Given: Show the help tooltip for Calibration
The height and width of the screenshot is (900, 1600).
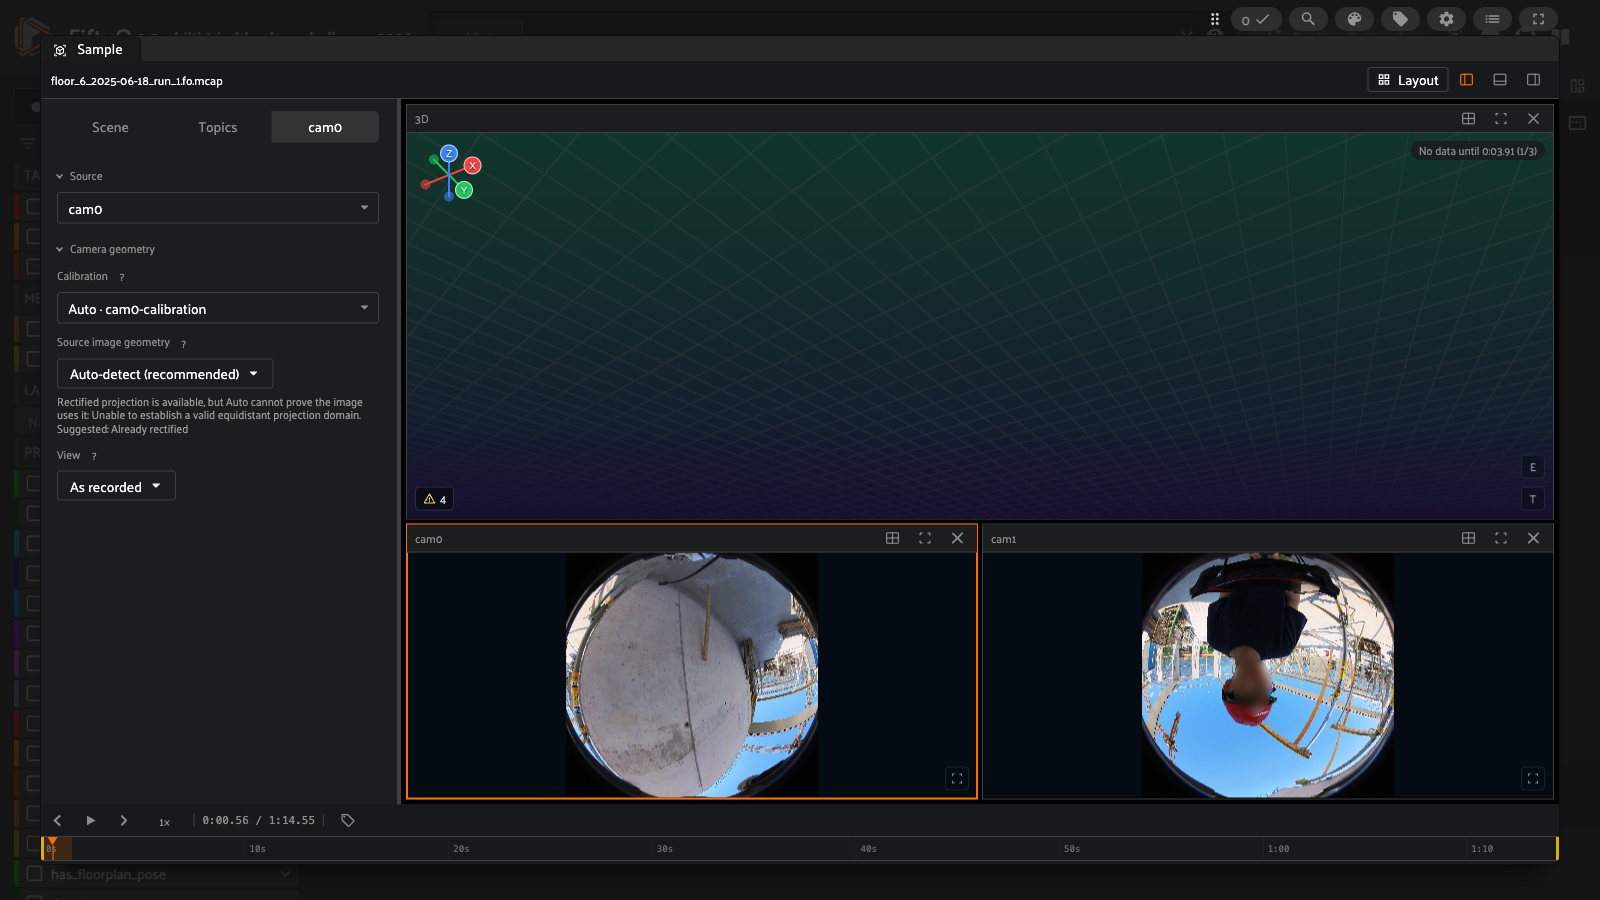Looking at the screenshot, I should (x=122, y=277).
